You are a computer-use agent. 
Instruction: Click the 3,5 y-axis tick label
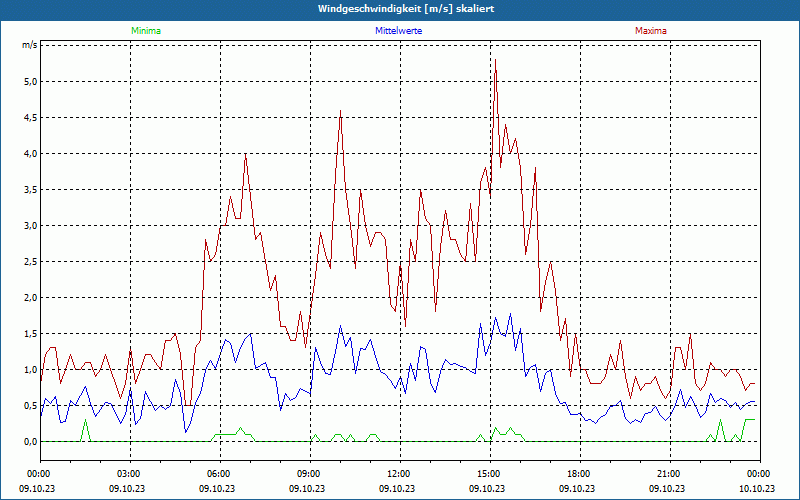(x=29, y=189)
